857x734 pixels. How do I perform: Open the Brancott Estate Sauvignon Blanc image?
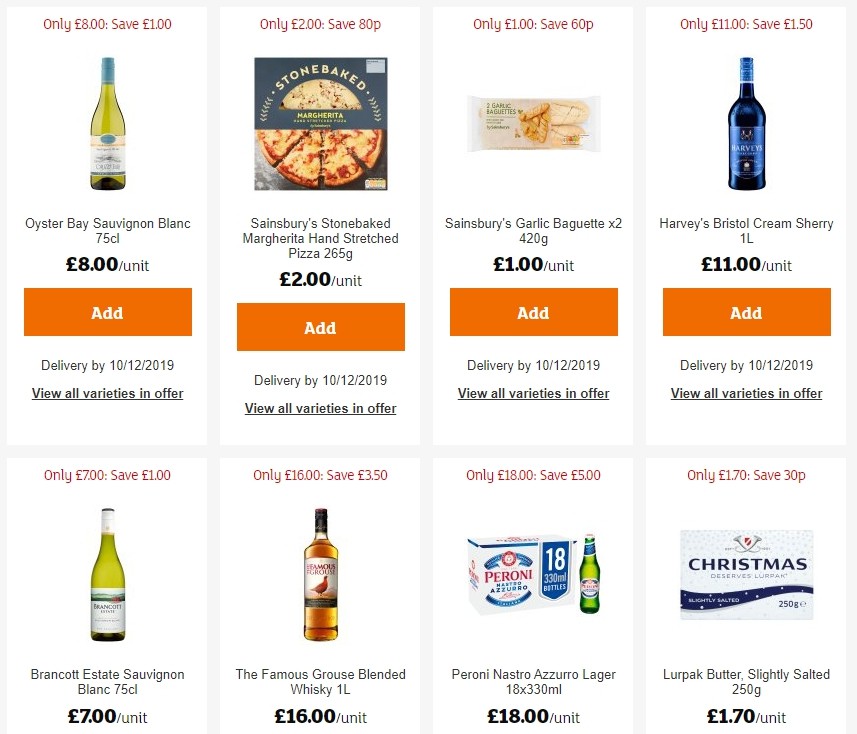coord(107,575)
